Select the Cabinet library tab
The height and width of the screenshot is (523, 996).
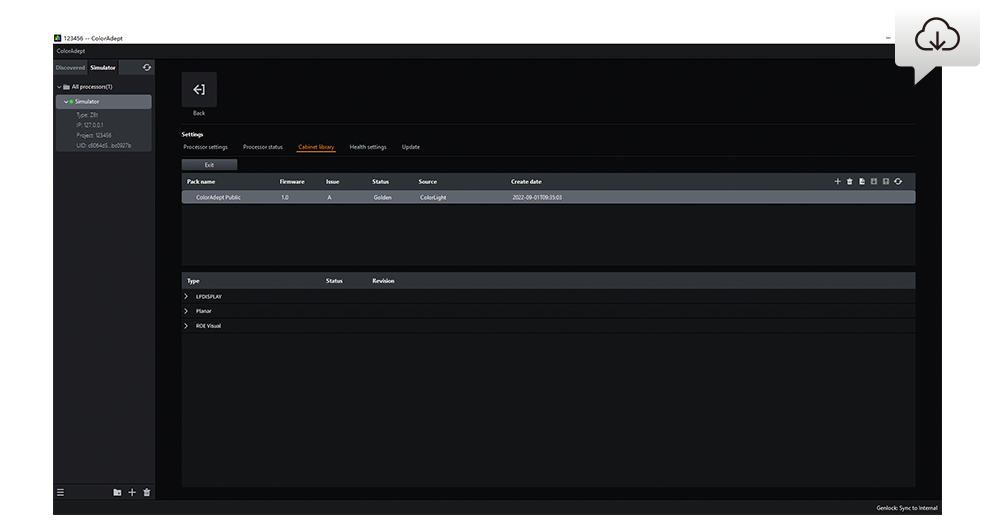(x=316, y=147)
